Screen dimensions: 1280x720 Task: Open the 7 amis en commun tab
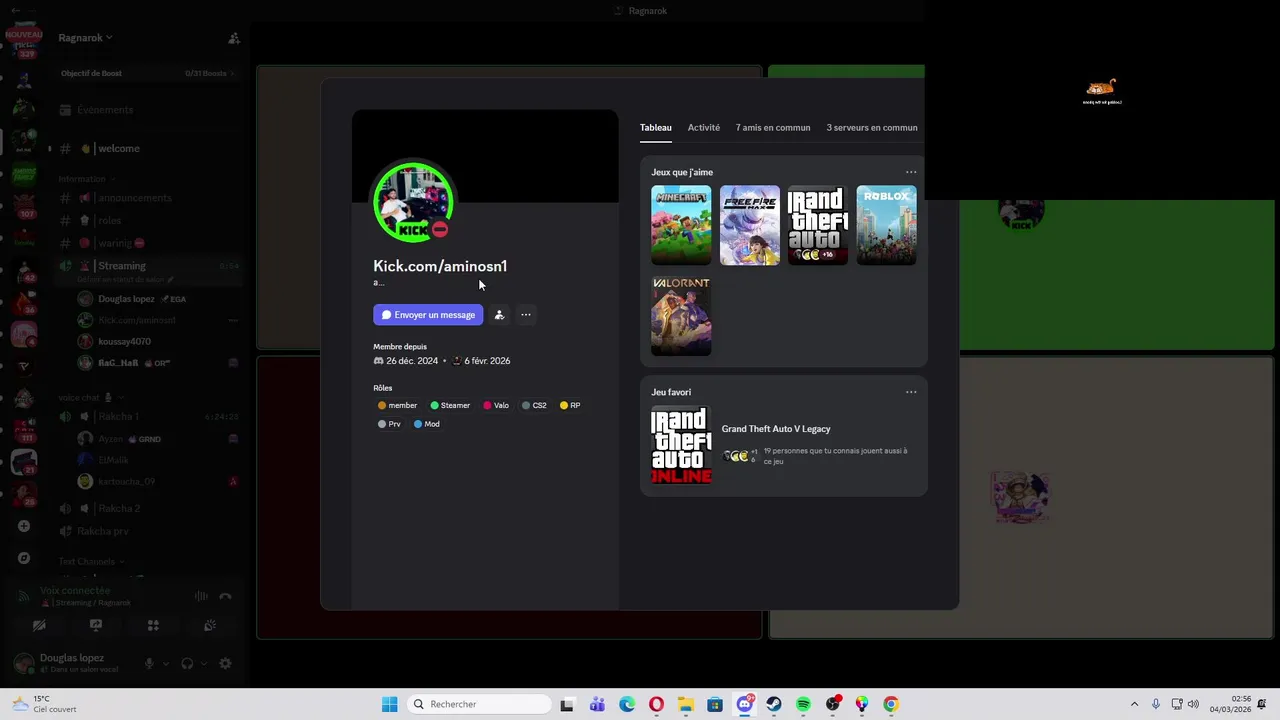773,128
